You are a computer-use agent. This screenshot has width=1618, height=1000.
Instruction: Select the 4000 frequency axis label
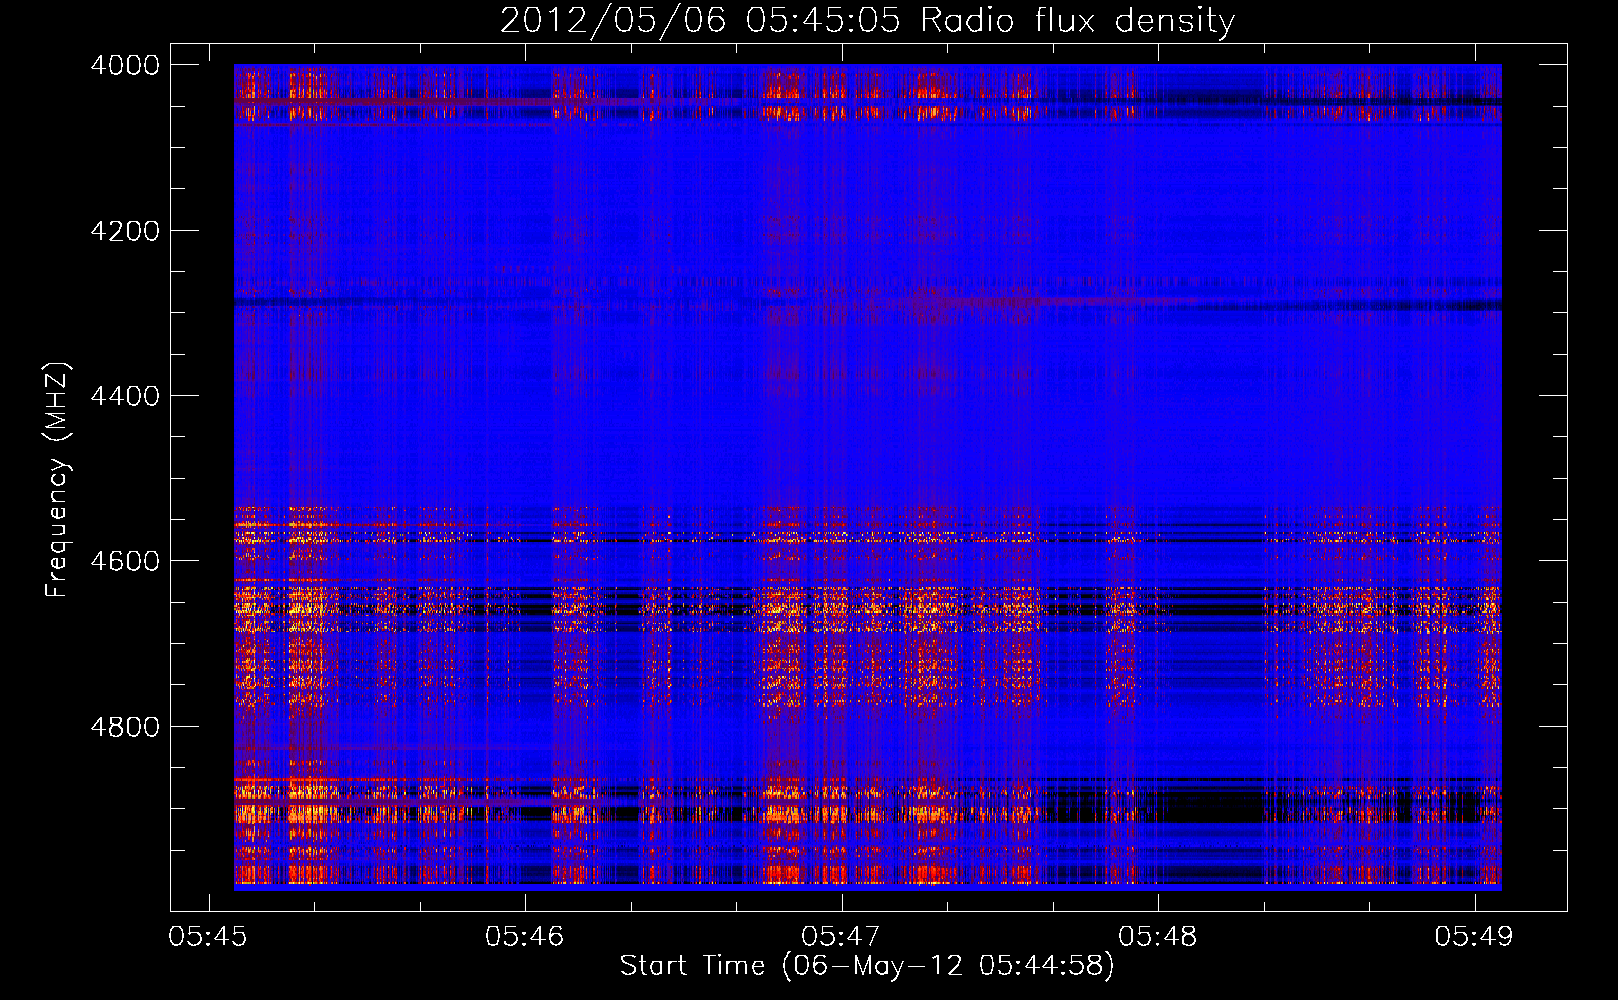(125, 65)
